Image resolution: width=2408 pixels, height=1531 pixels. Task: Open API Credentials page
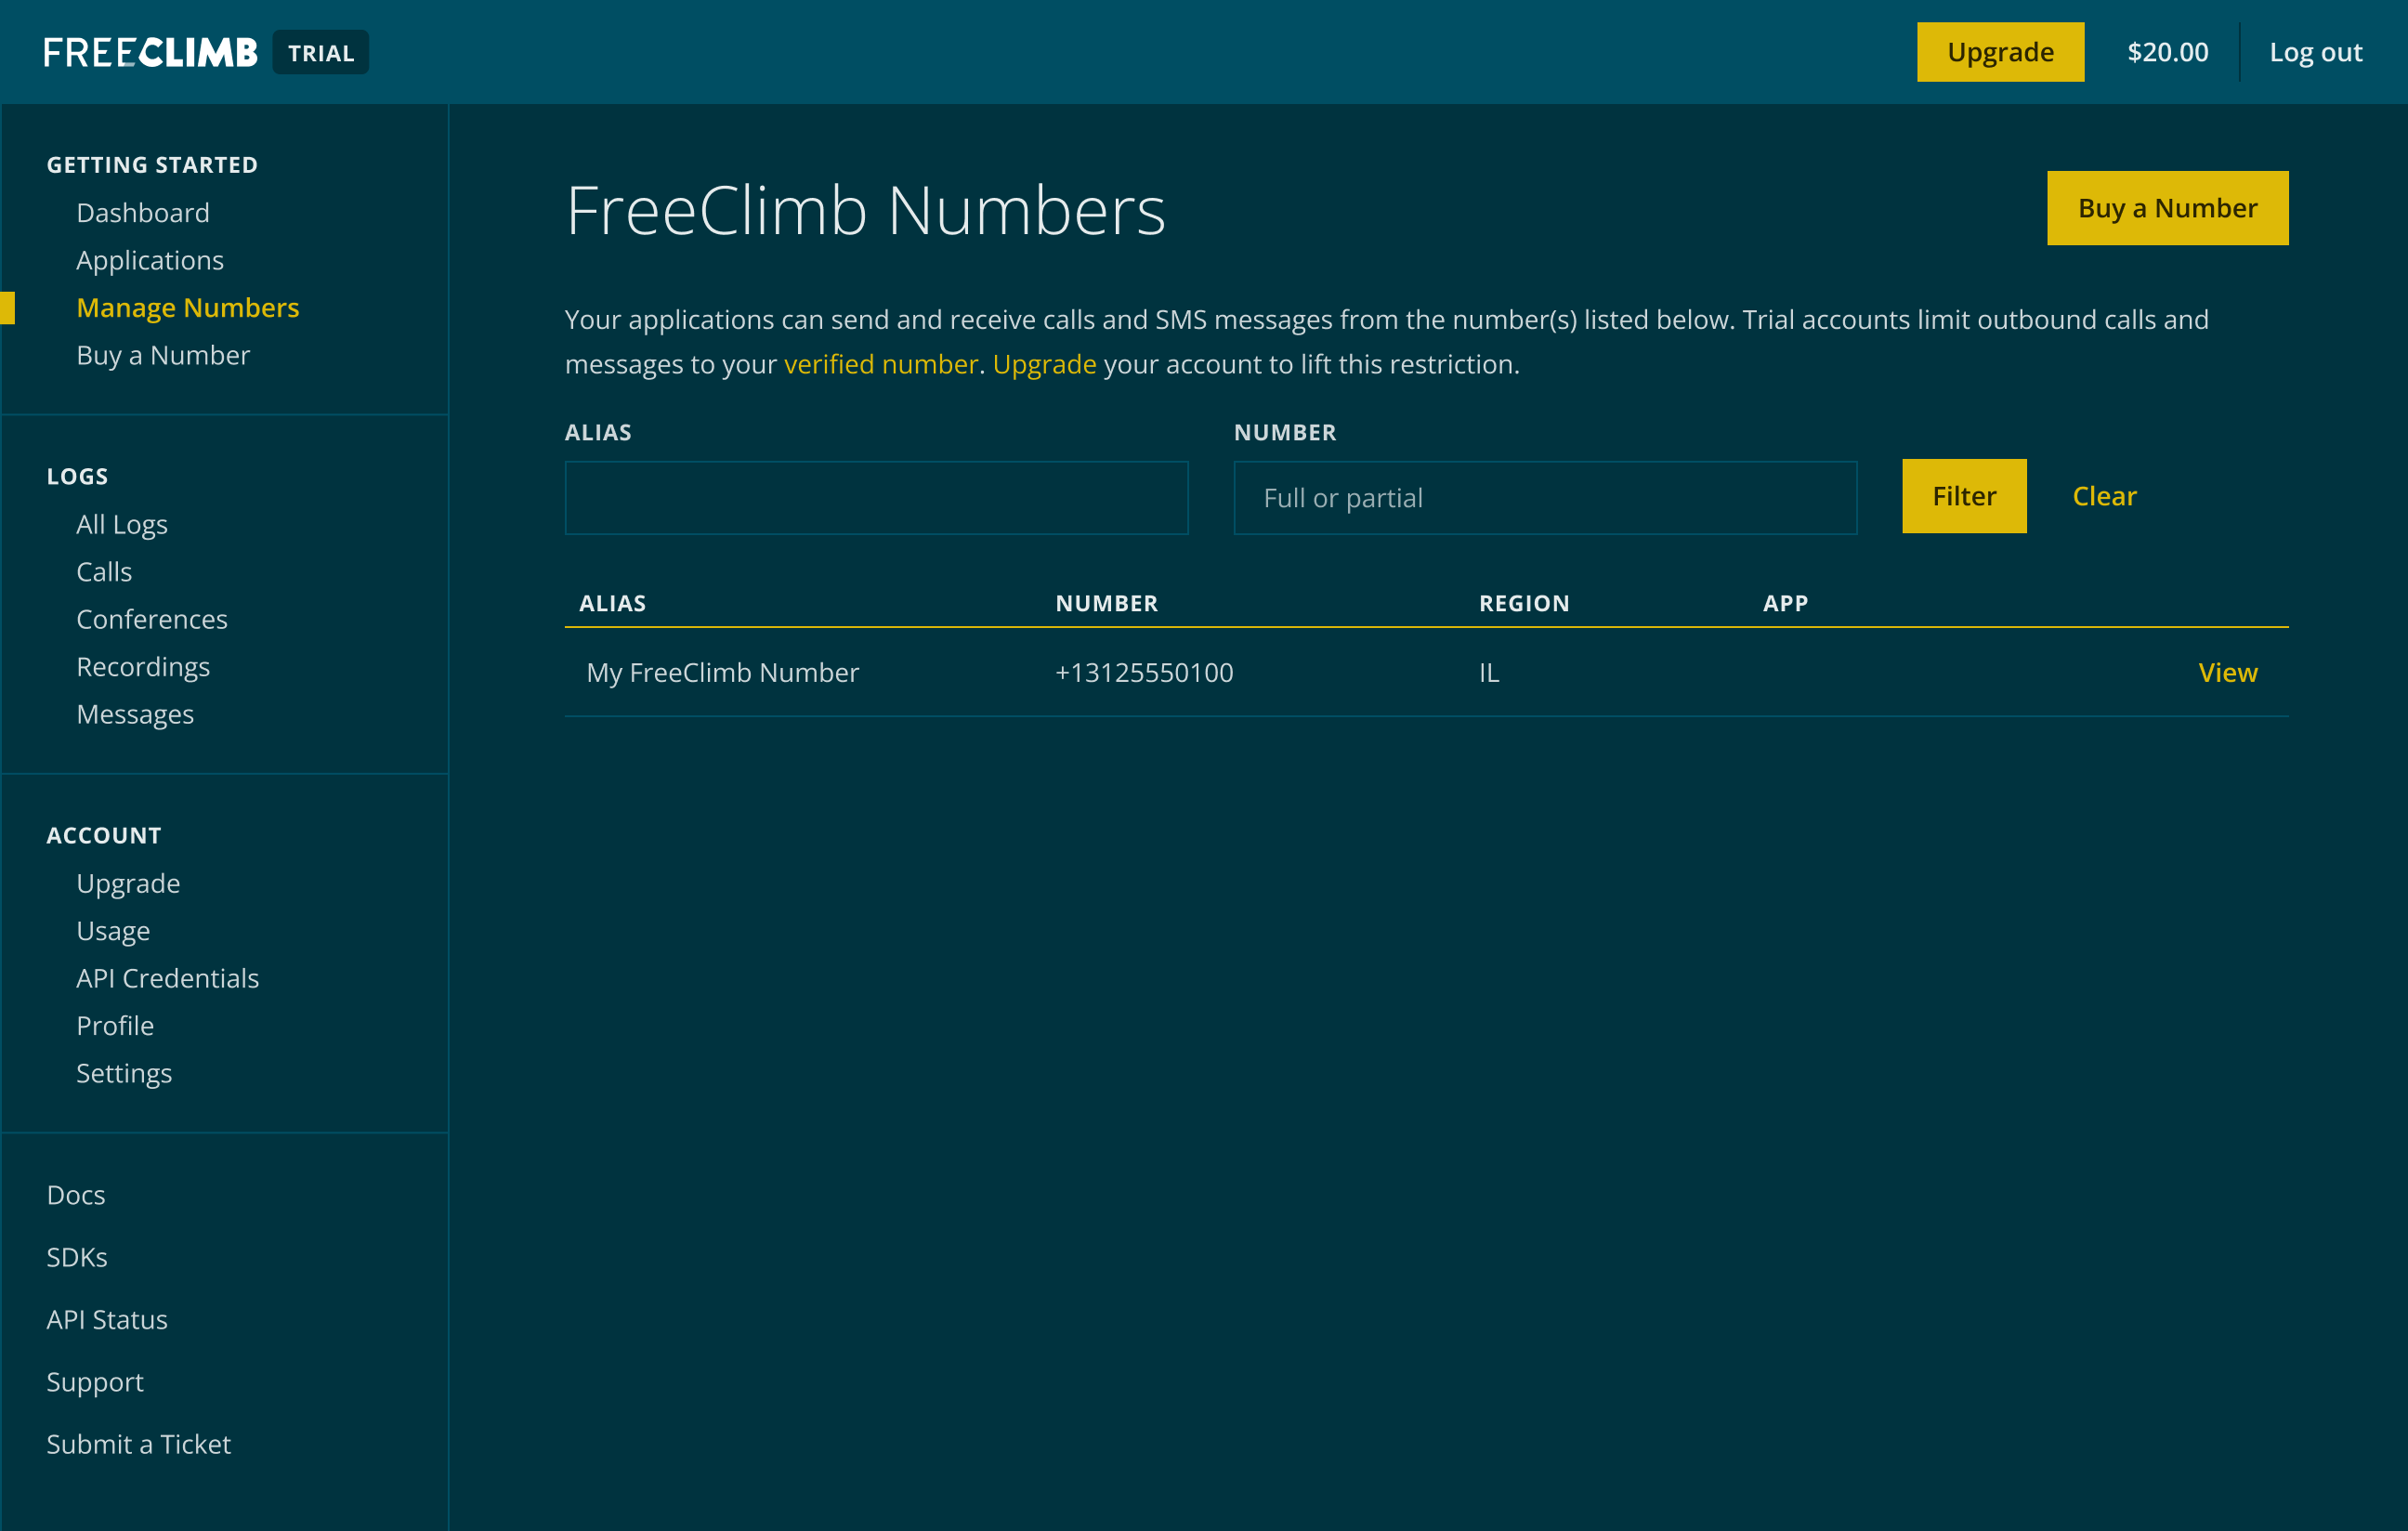coord(167,978)
